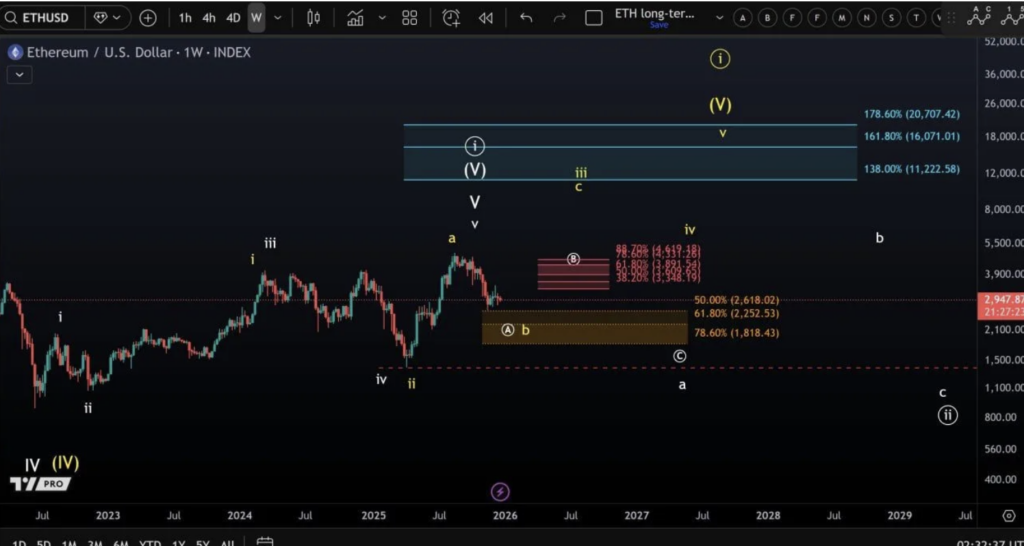Viewport: 1024px width, 546px height.
Task: Switch to the 1h timeframe
Action: point(185,18)
